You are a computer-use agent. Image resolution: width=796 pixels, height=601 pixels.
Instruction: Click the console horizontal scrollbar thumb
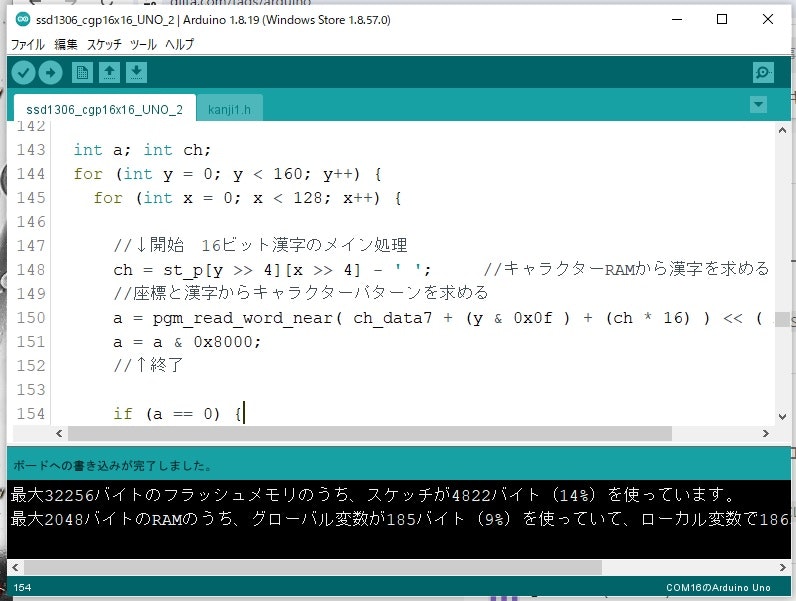pos(313,567)
